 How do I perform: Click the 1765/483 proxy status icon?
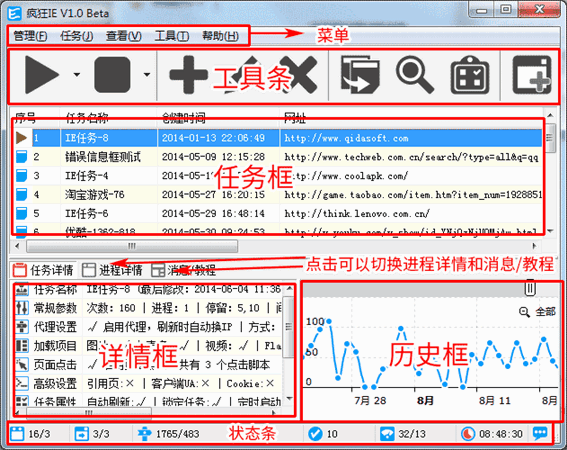[x=145, y=433]
